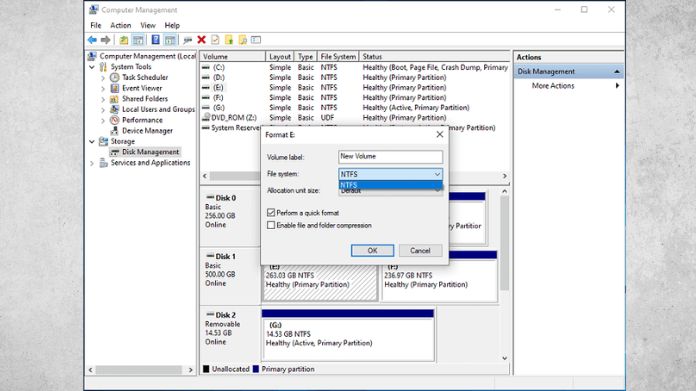Click the Disk 2 Removable label
The width and height of the screenshot is (696, 391).
pos(222,324)
